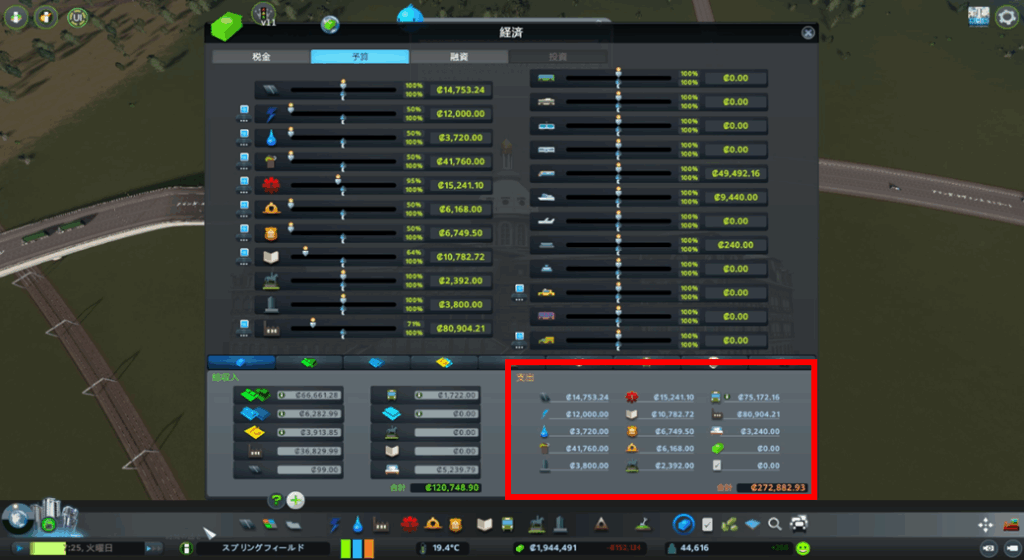Click the highlighted Economy button in toolbar
The width and height of the screenshot is (1024, 560).
click(x=683, y=523)
